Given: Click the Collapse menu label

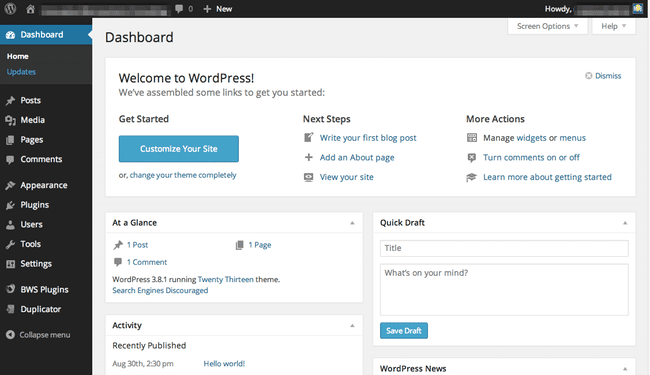Looking at the screenshot, I should [x=45, y=335].
